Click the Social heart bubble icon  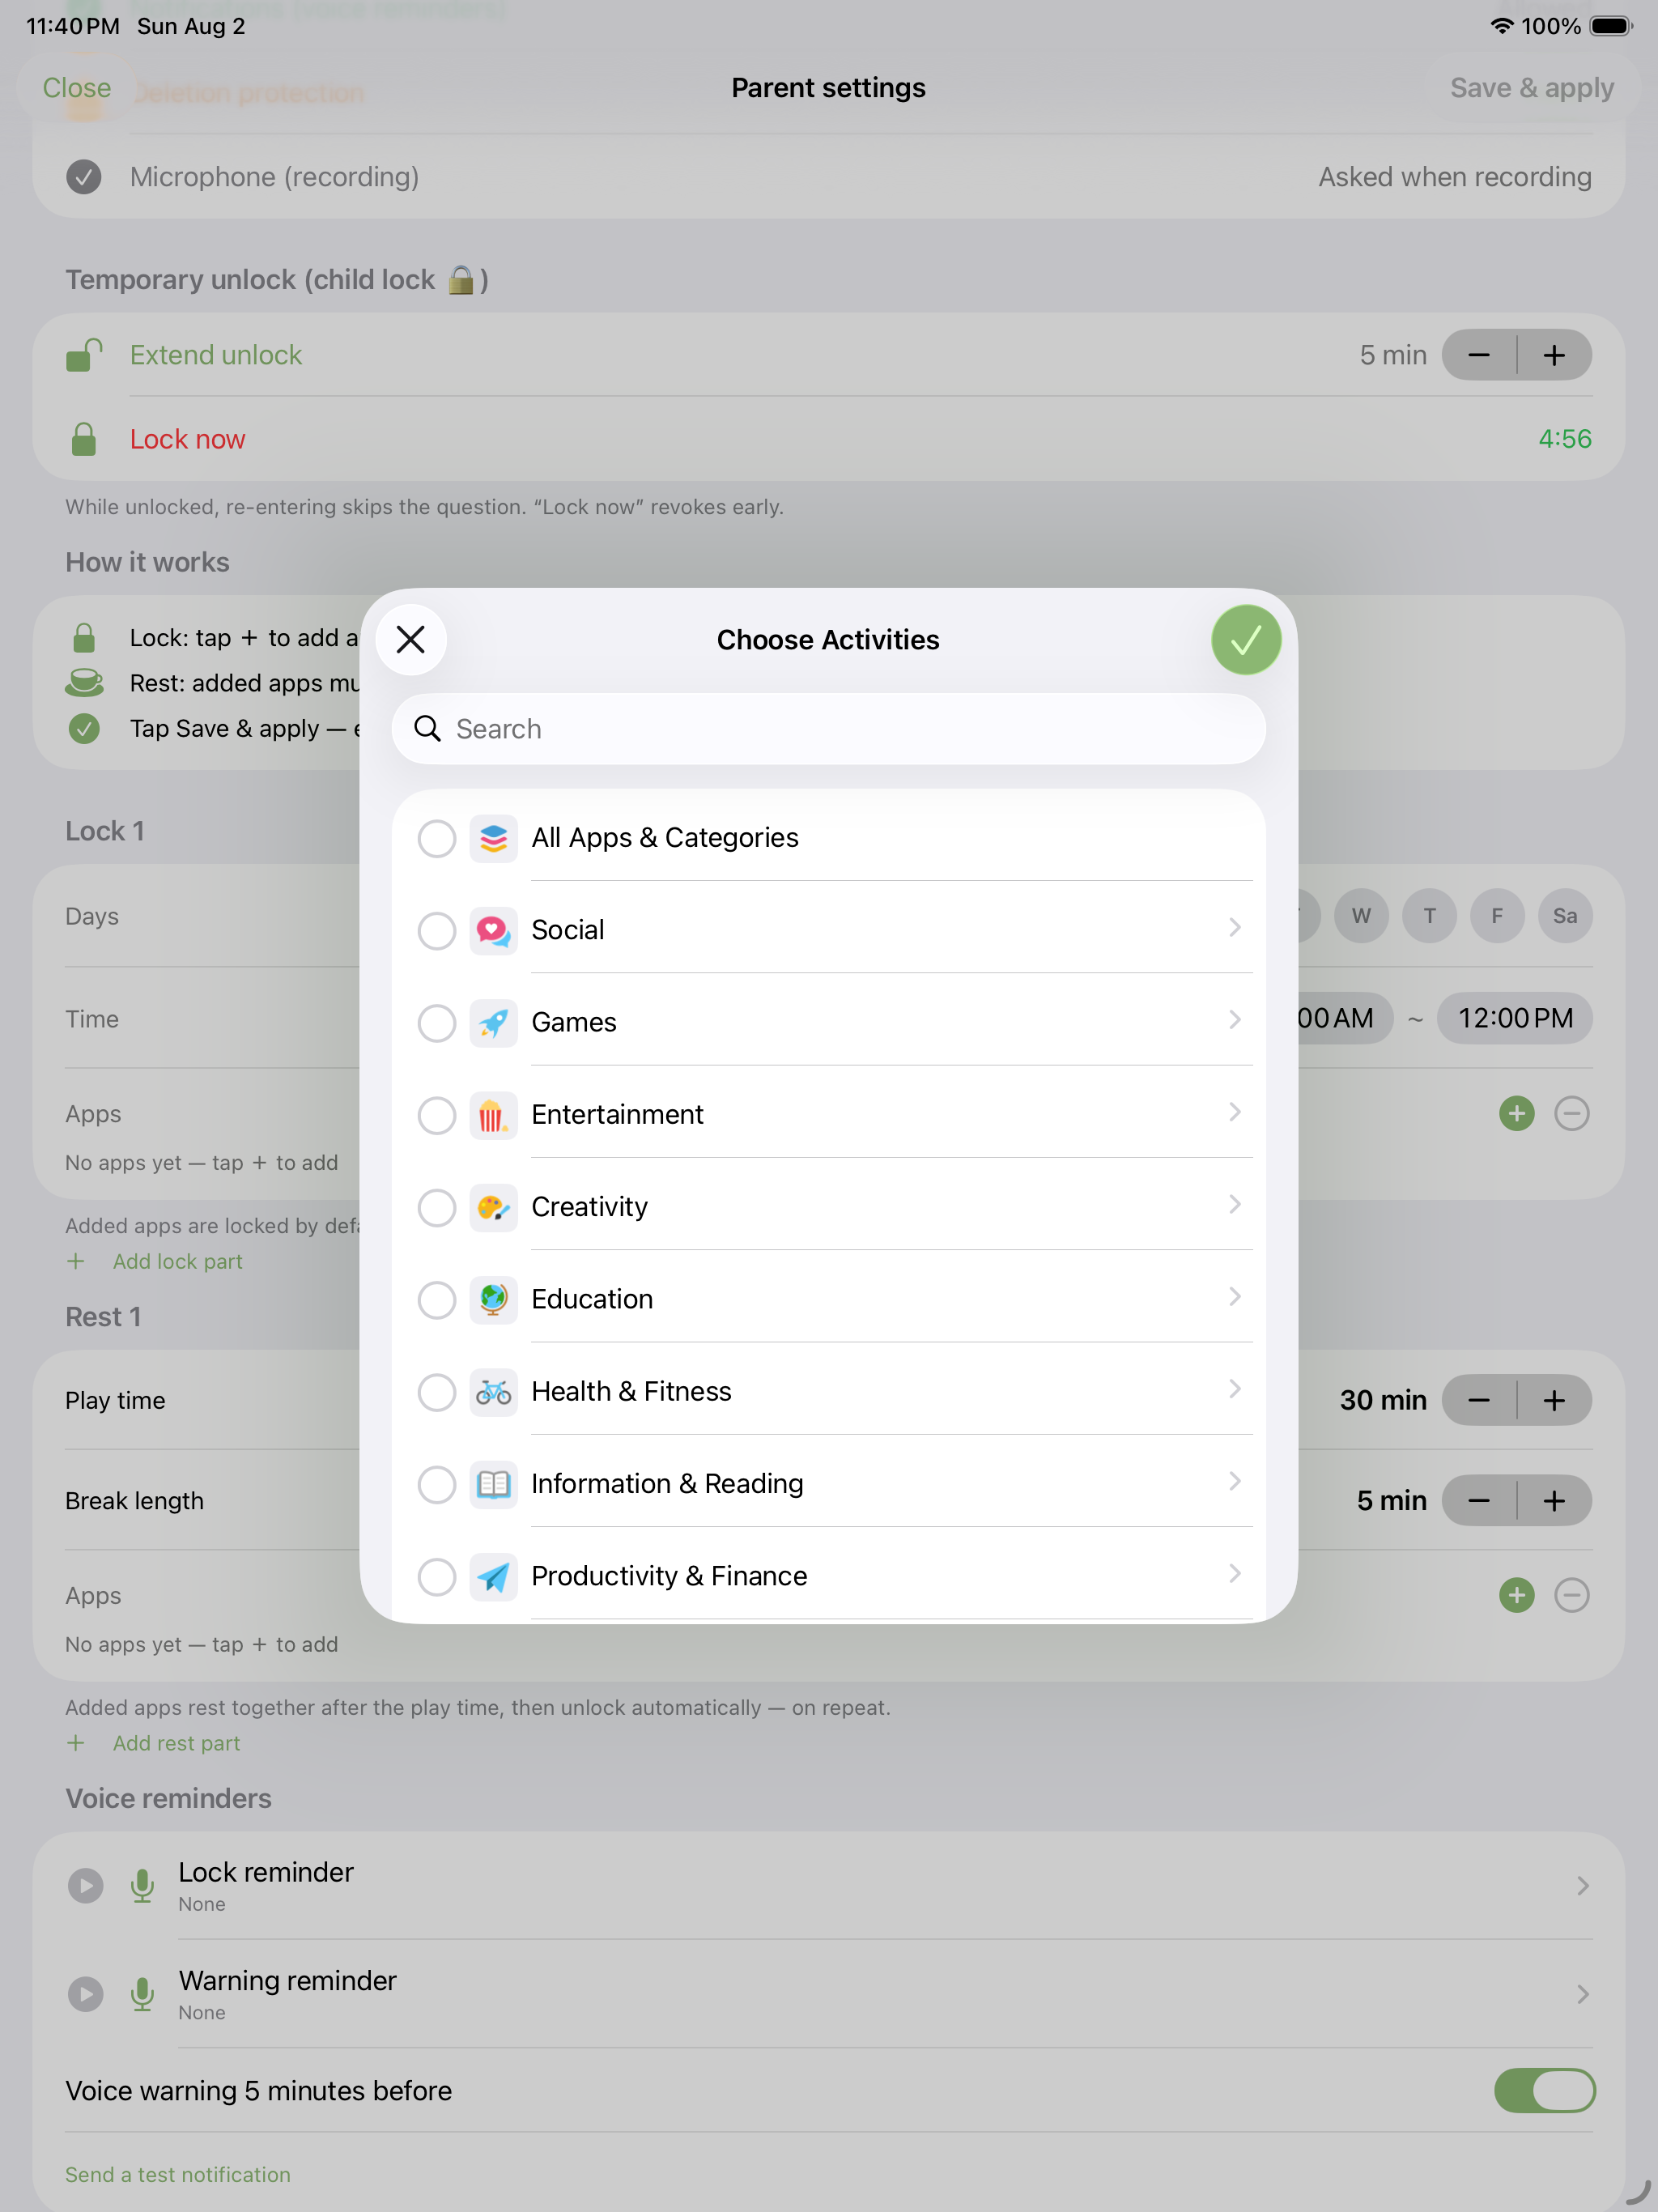point(494,930)
